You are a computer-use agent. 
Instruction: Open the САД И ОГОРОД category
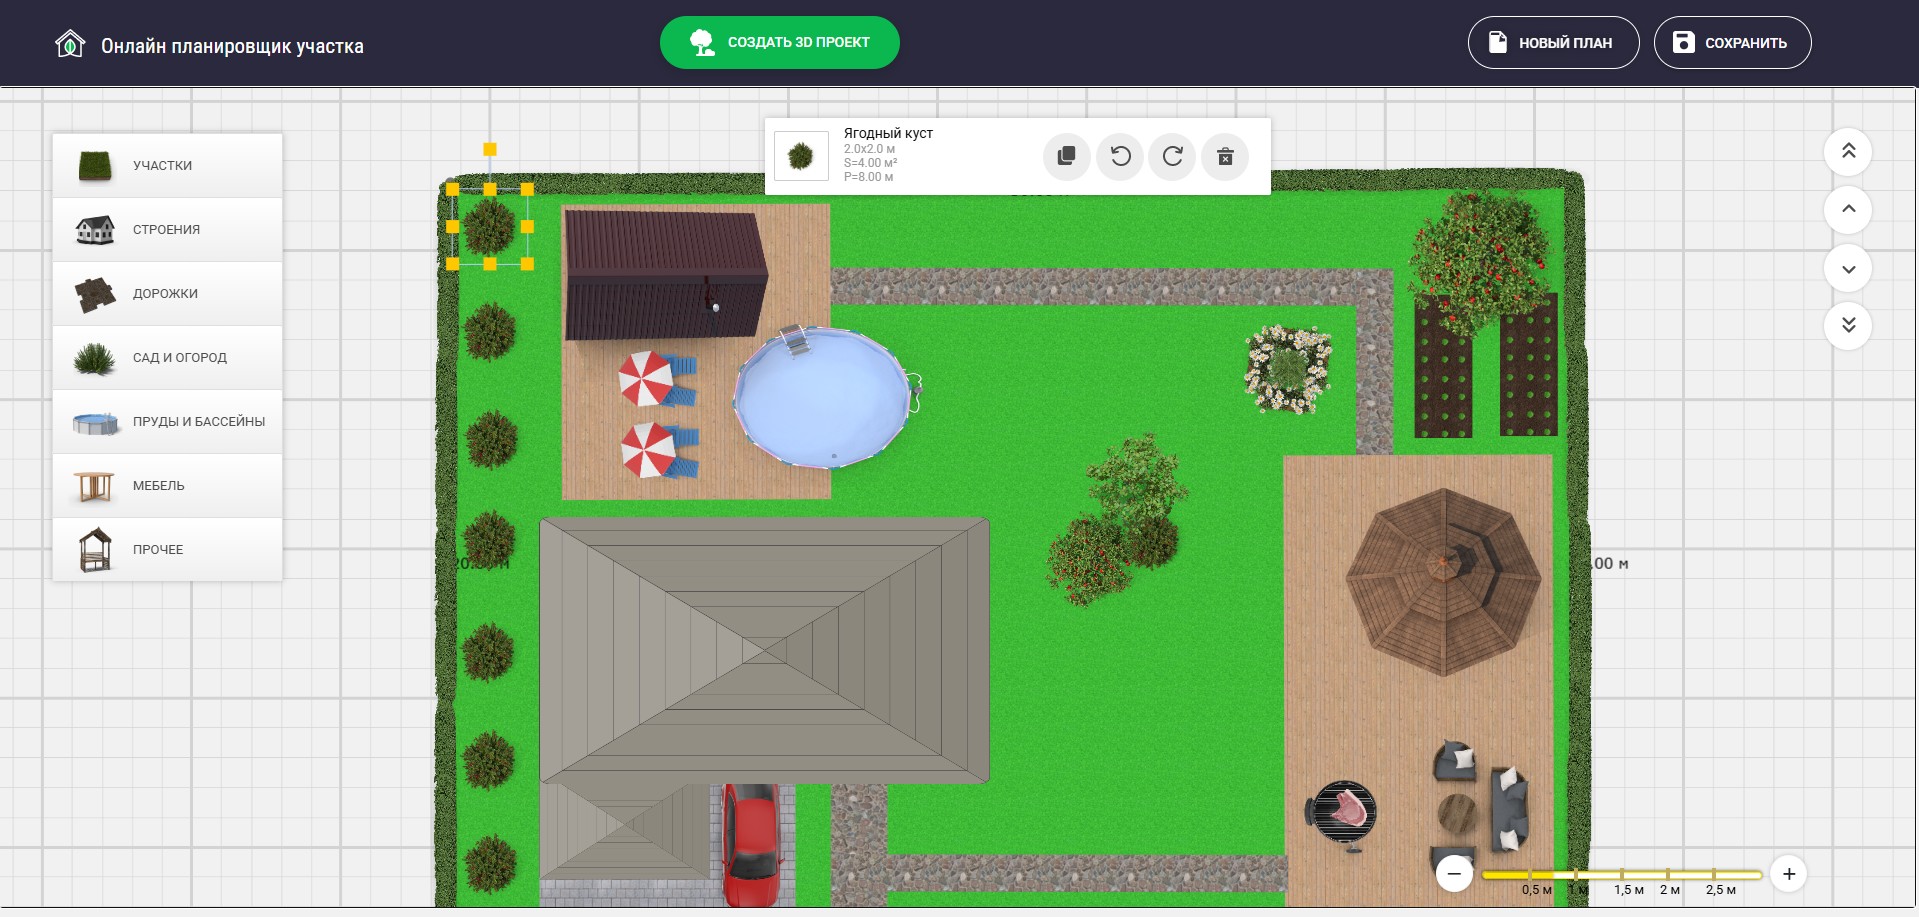(167, 358)
